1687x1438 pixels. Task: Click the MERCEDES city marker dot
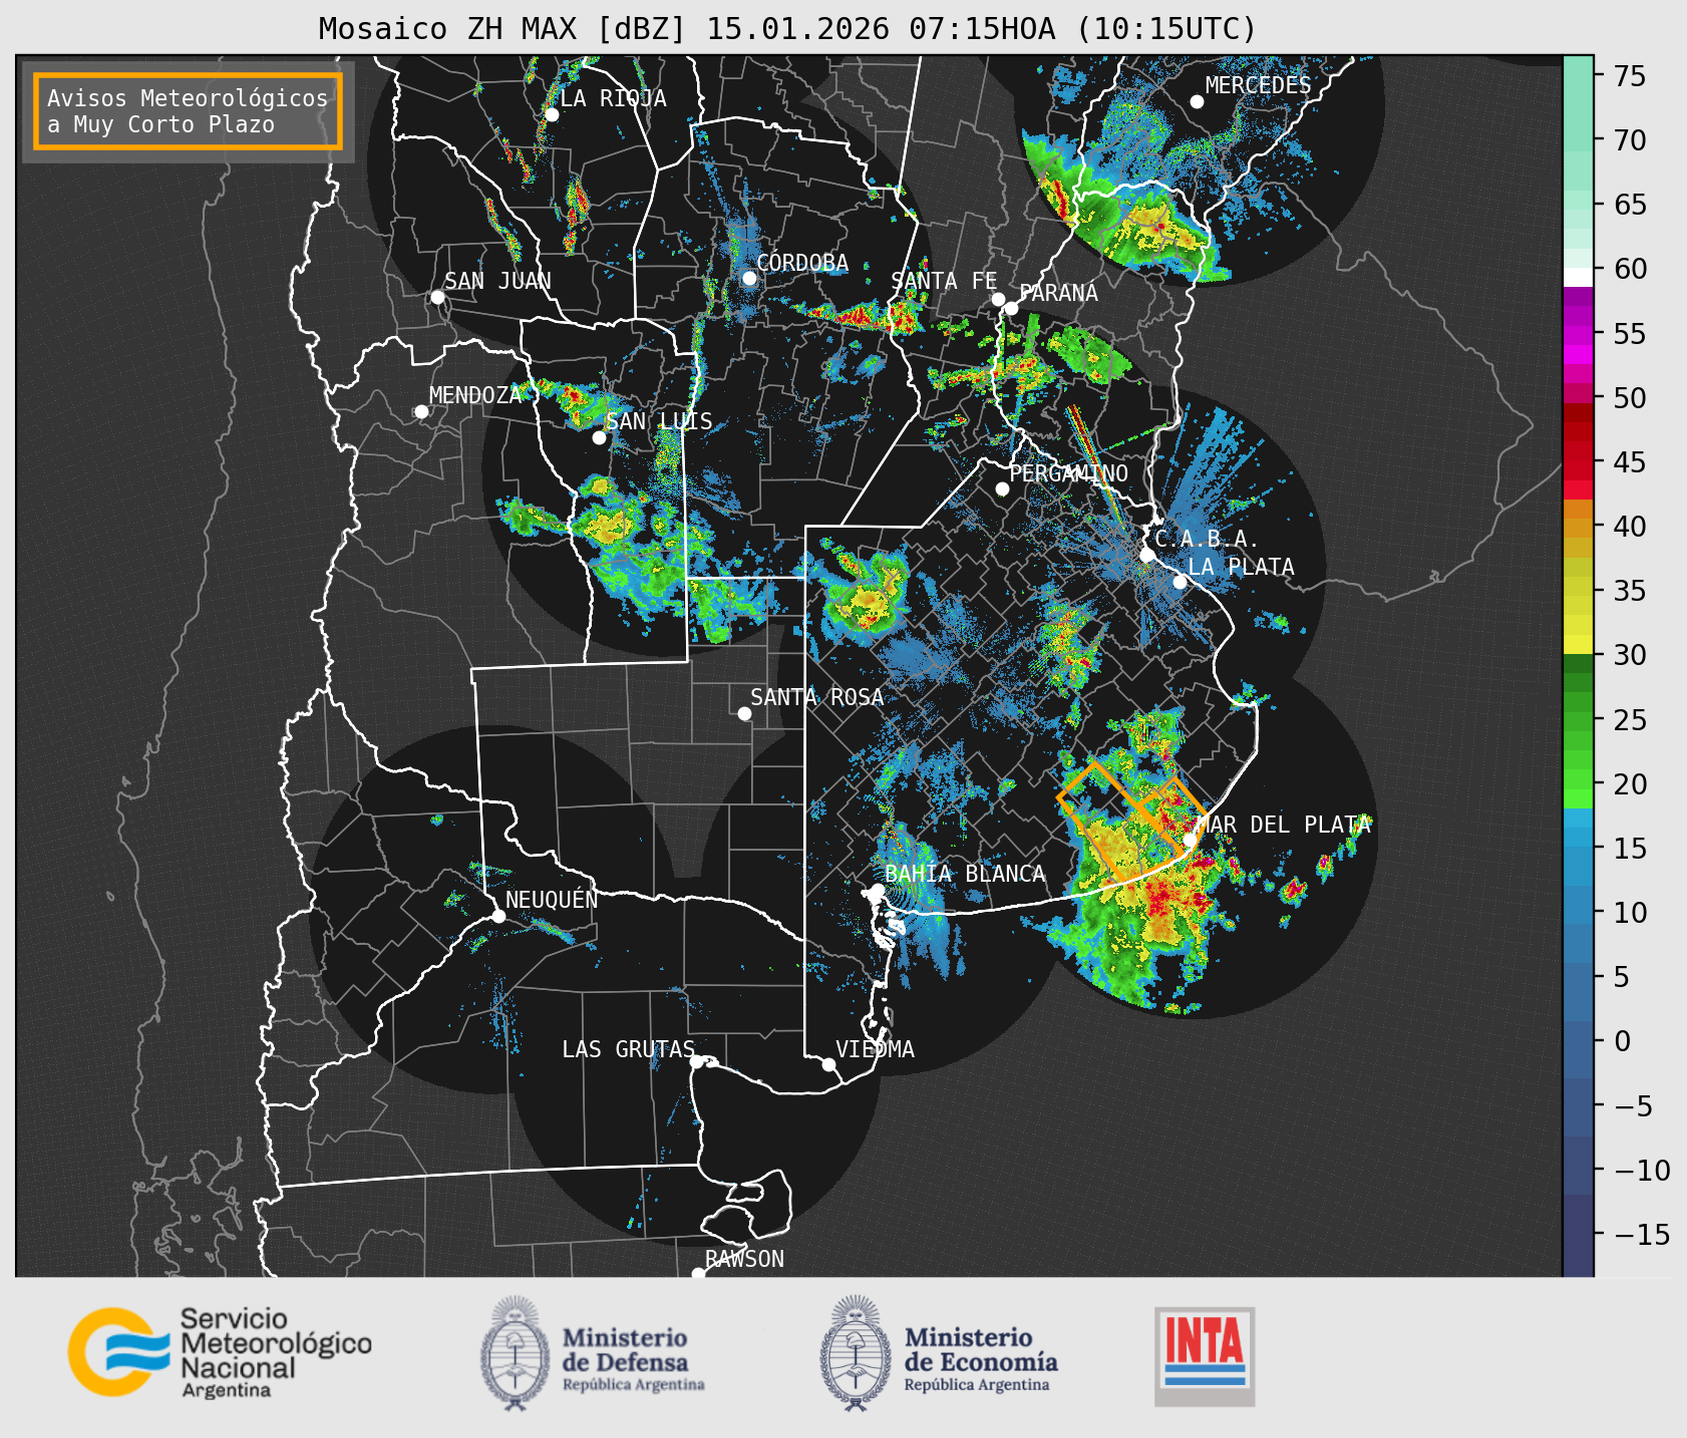1196,102
